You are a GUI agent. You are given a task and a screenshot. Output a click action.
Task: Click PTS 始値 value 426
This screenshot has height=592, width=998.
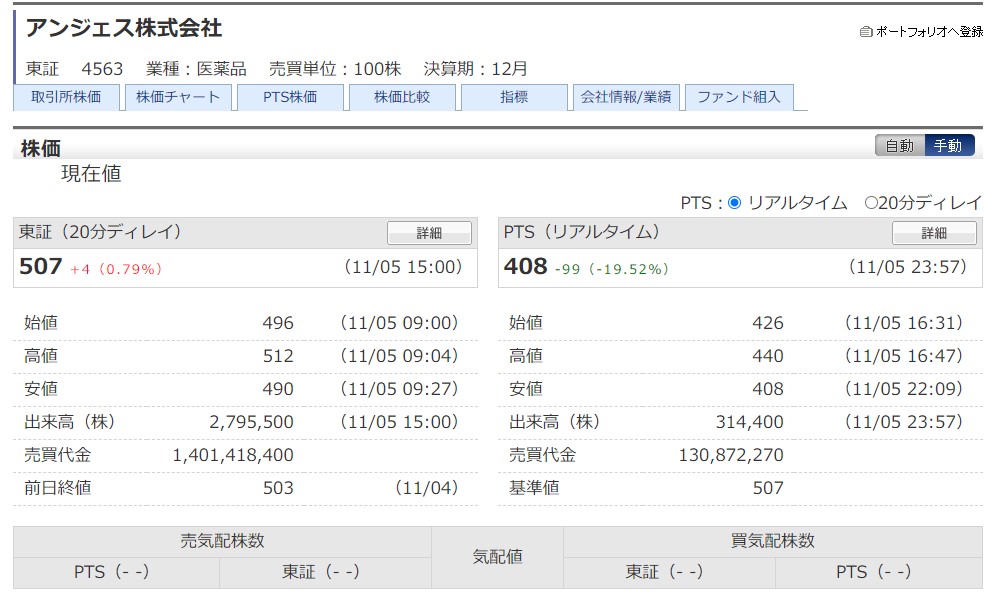(768, 323)
